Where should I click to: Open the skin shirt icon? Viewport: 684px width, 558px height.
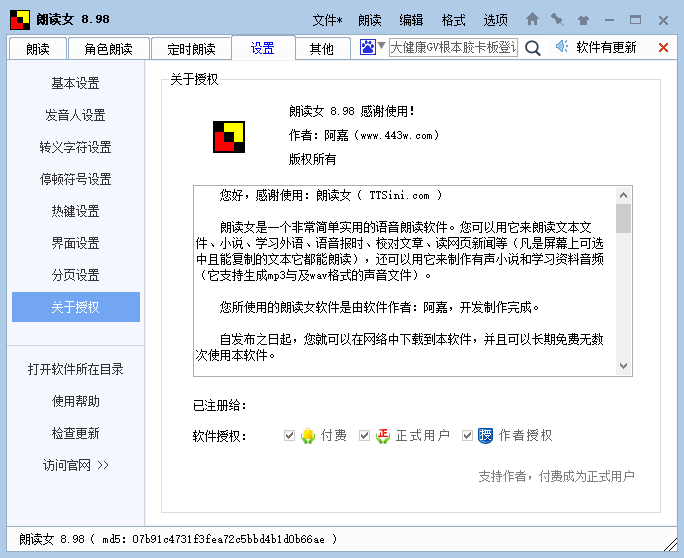click(583, 20)
